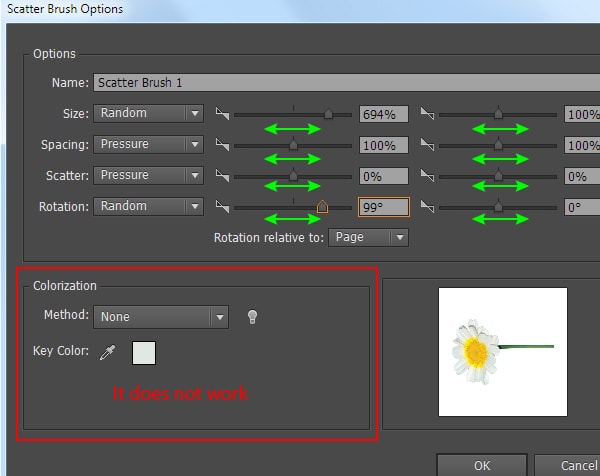Click the Spacing maximum slider handle

click(498, 145)
